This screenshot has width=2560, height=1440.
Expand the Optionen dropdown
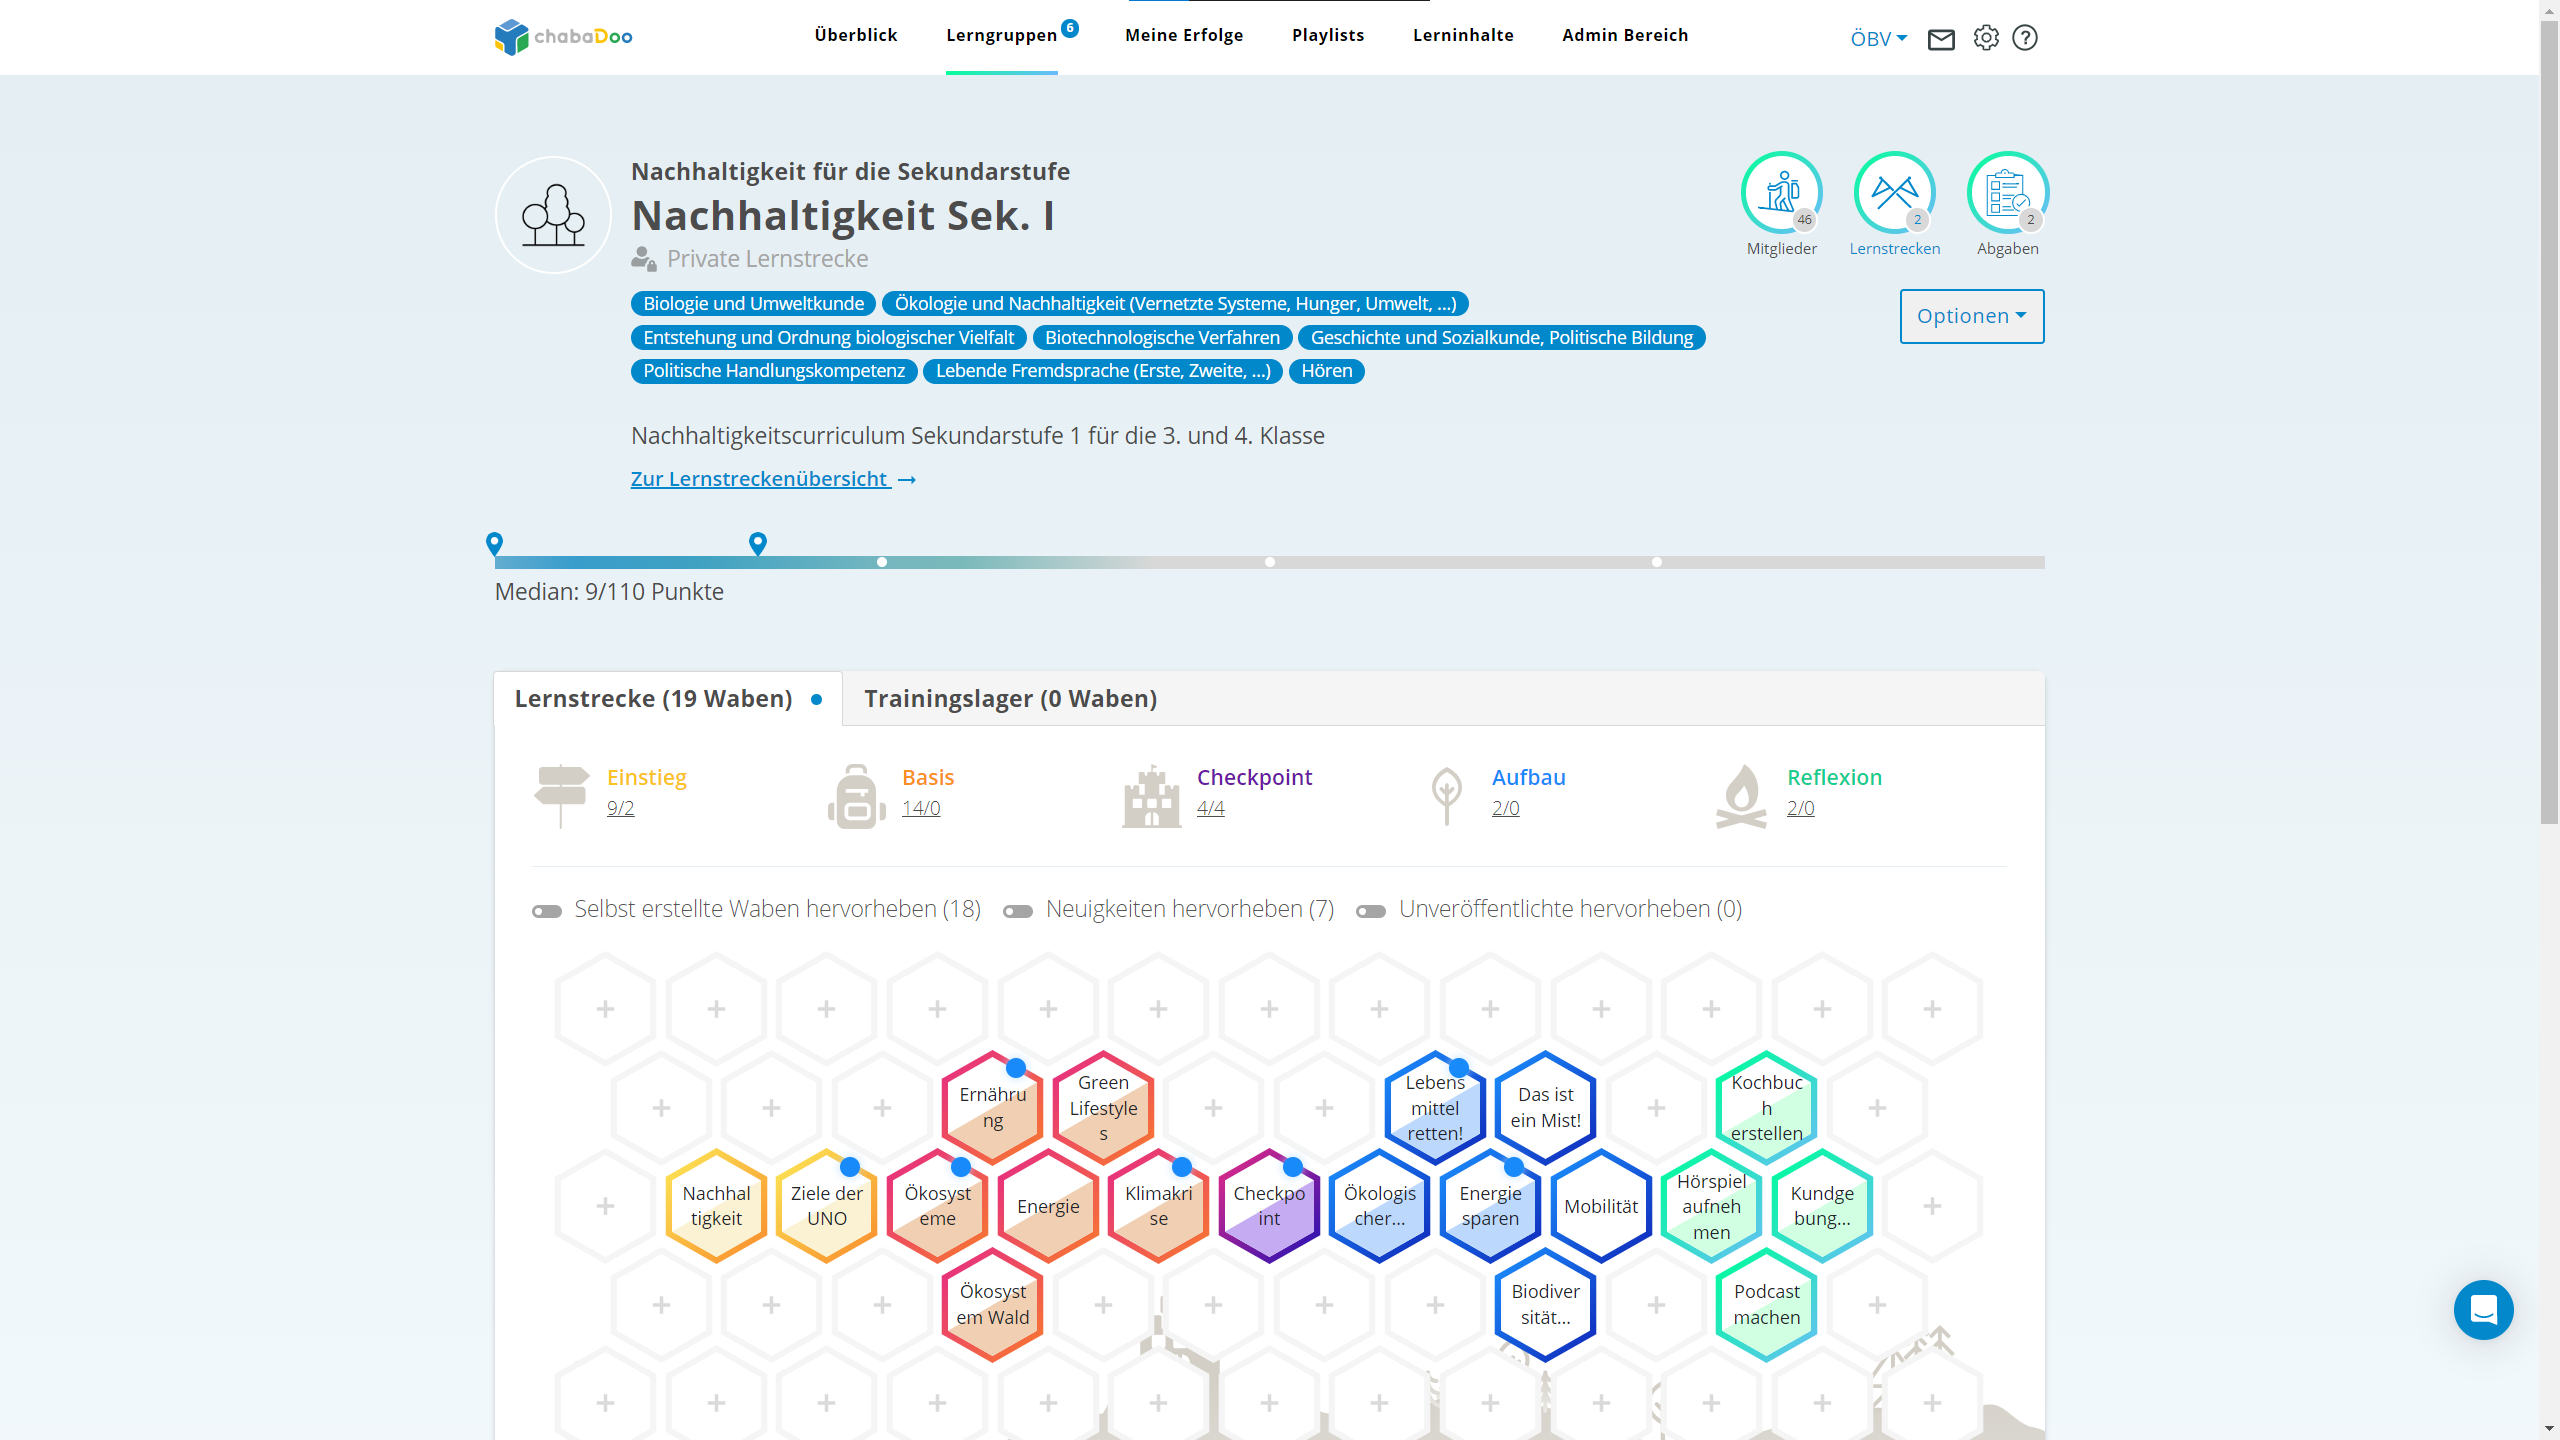(x=1971, y=316)
